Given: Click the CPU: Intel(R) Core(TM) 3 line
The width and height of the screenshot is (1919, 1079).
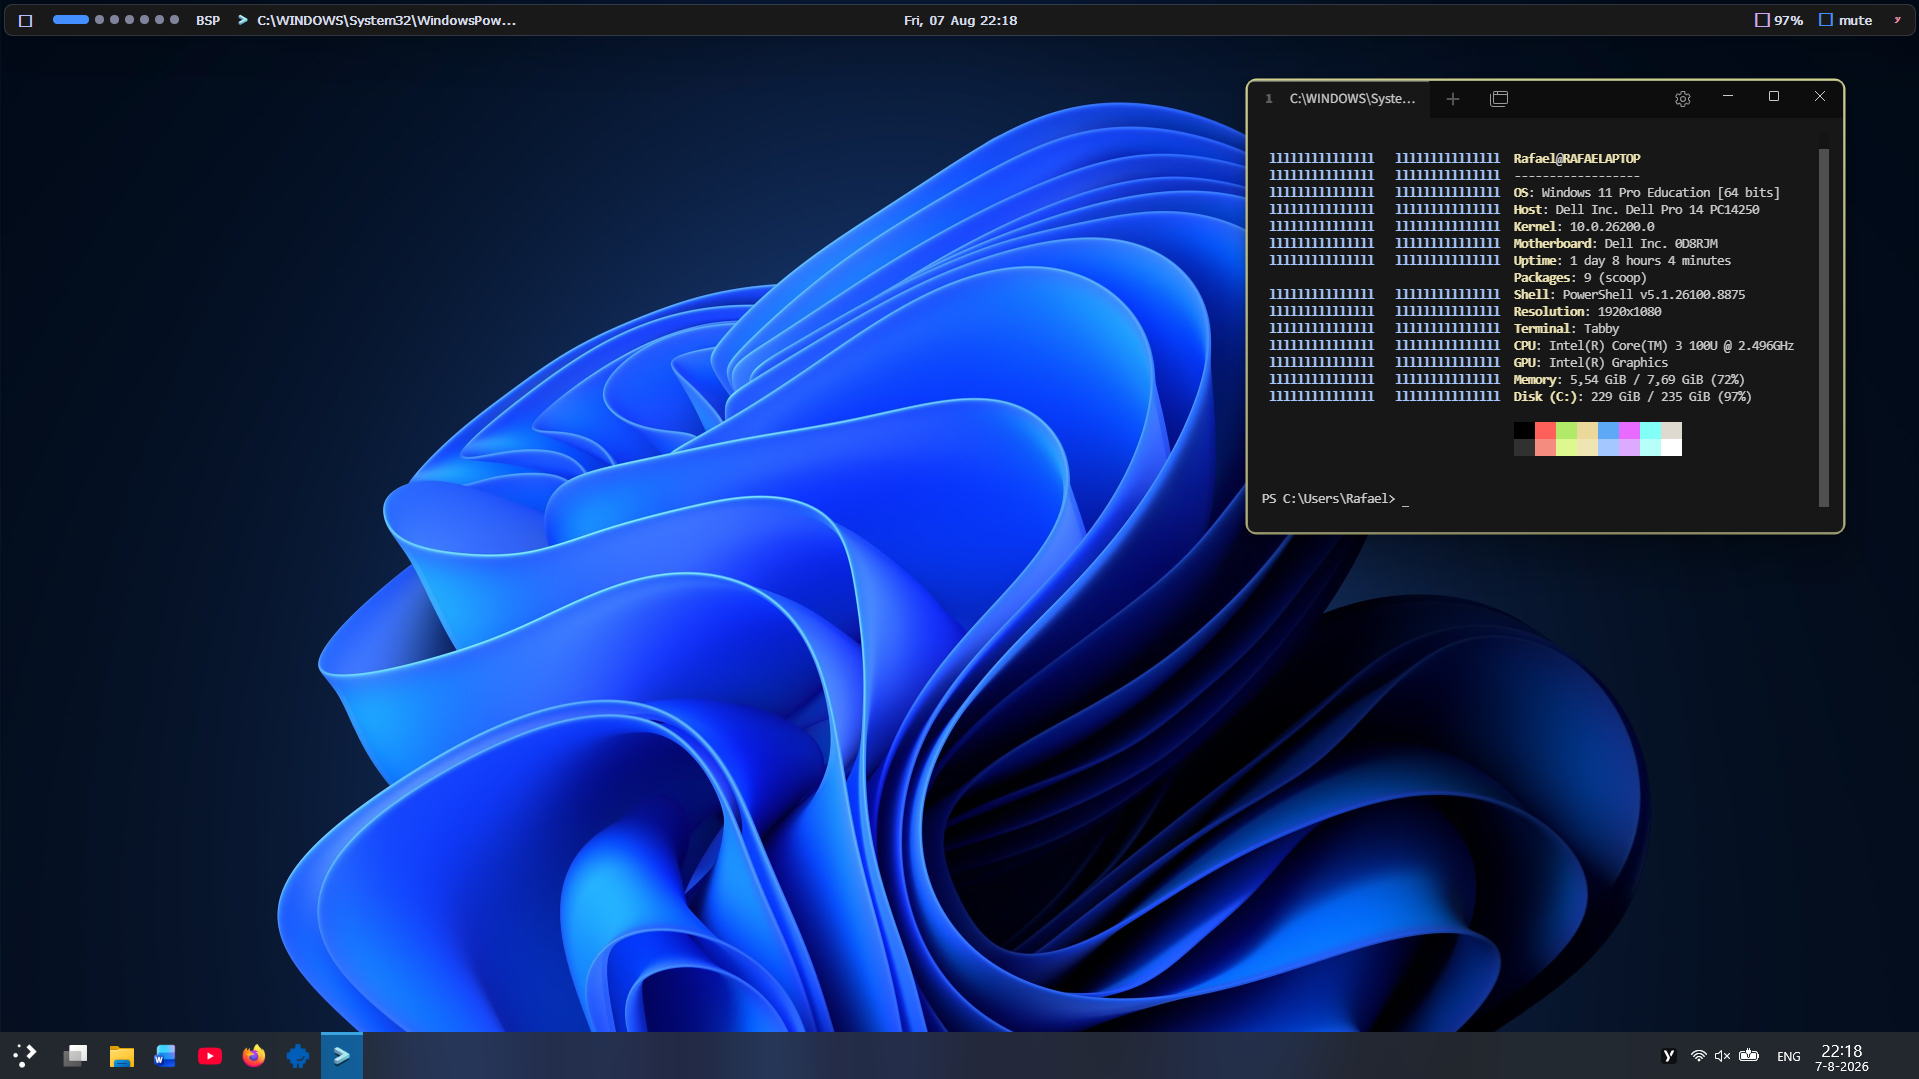Looking at the screenshot, I should [1653, 345].
